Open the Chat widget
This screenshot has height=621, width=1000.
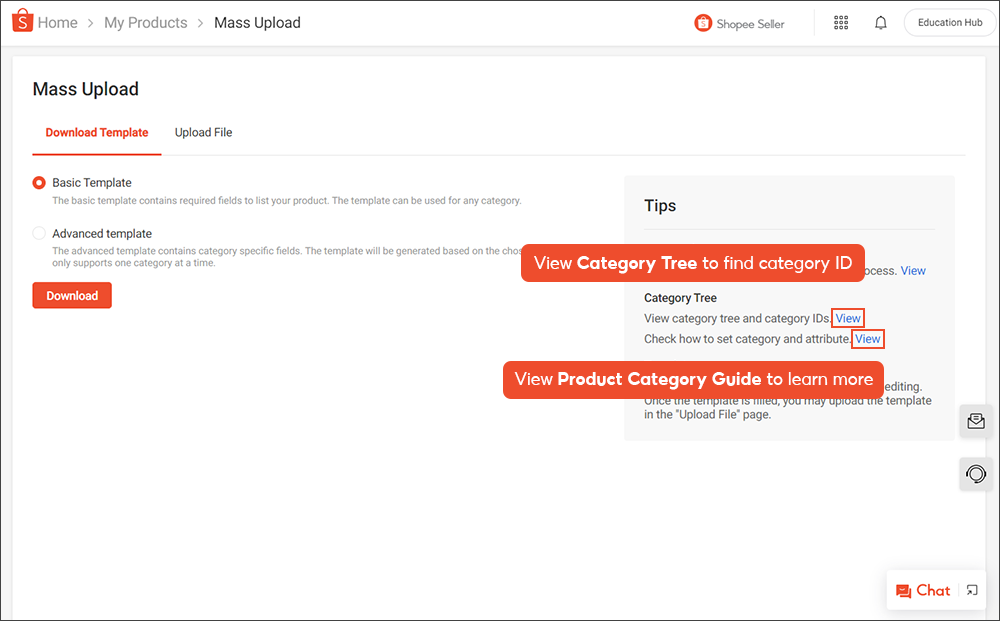pyautogui.click(x=922, y=590)
